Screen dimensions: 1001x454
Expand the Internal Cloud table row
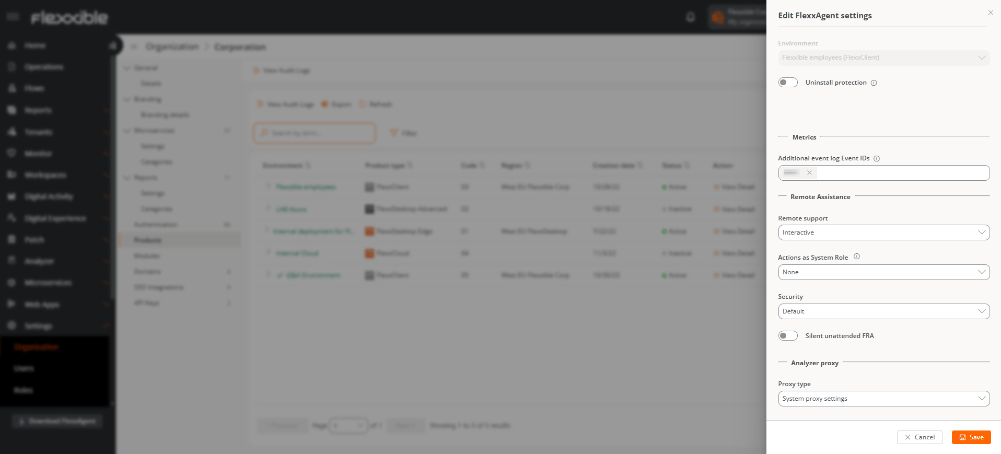pyautogui.click(x=268, y=253)
